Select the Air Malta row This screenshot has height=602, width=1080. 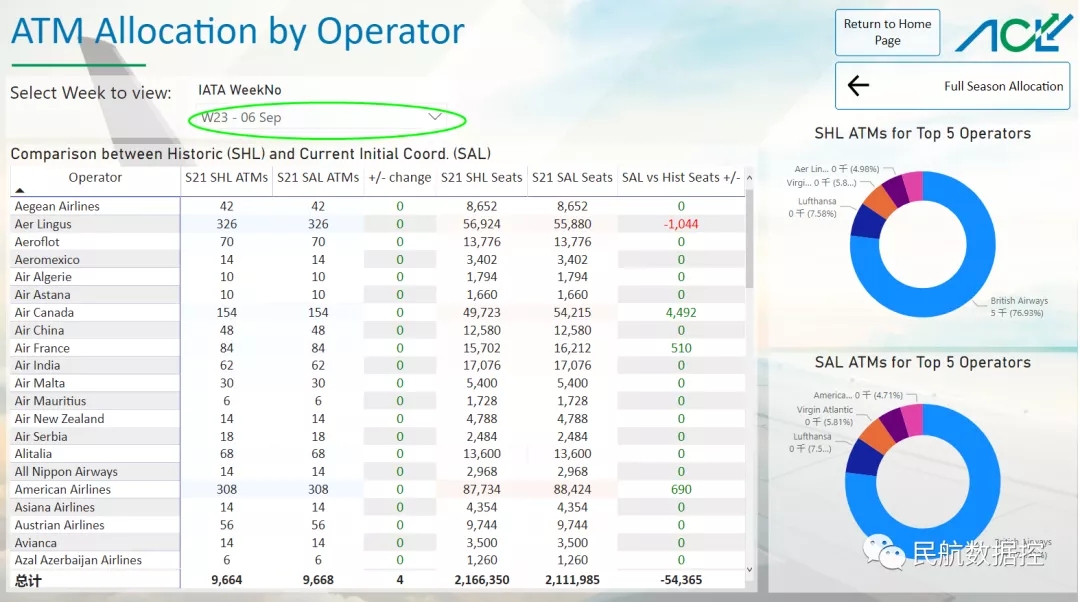pyautogui.click(x=377, y=384)
